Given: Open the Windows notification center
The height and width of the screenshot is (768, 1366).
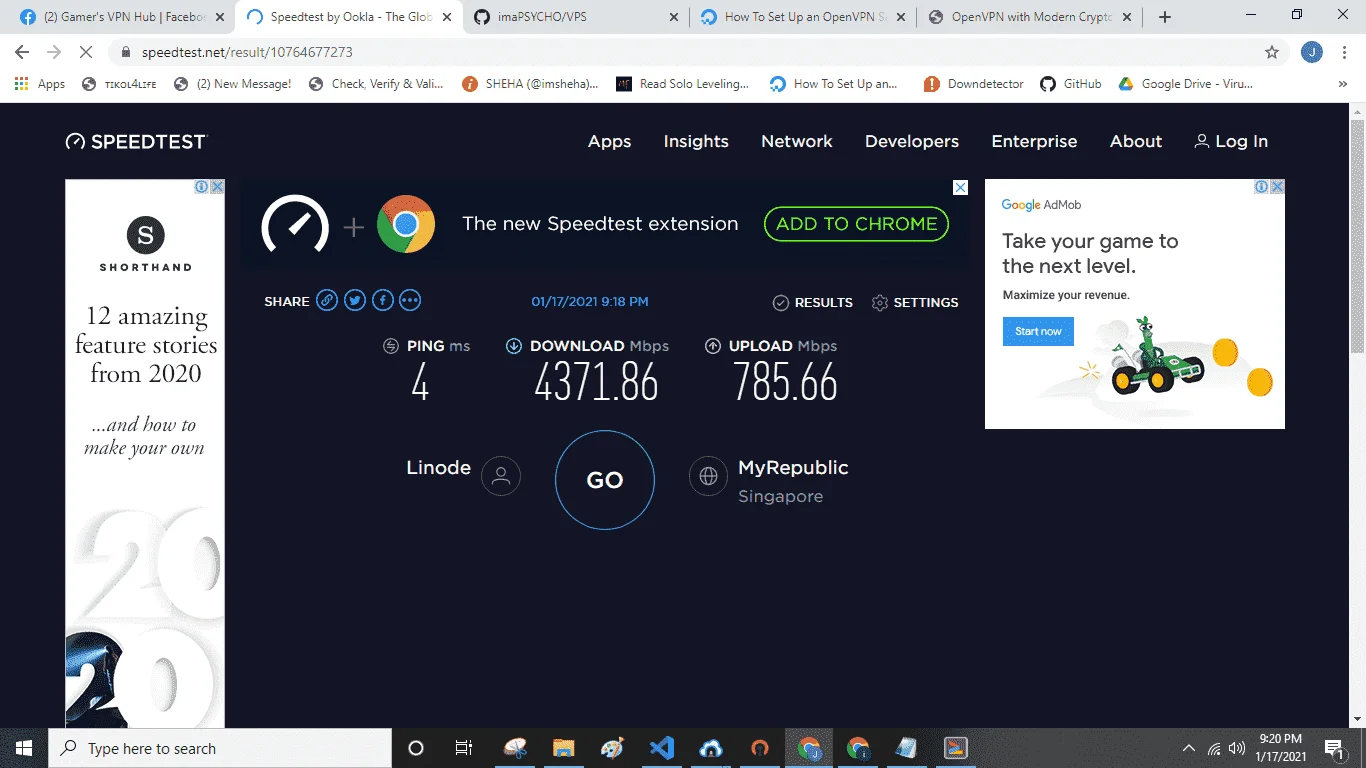Looking at the screenshot, I should tap(1333, 748).
